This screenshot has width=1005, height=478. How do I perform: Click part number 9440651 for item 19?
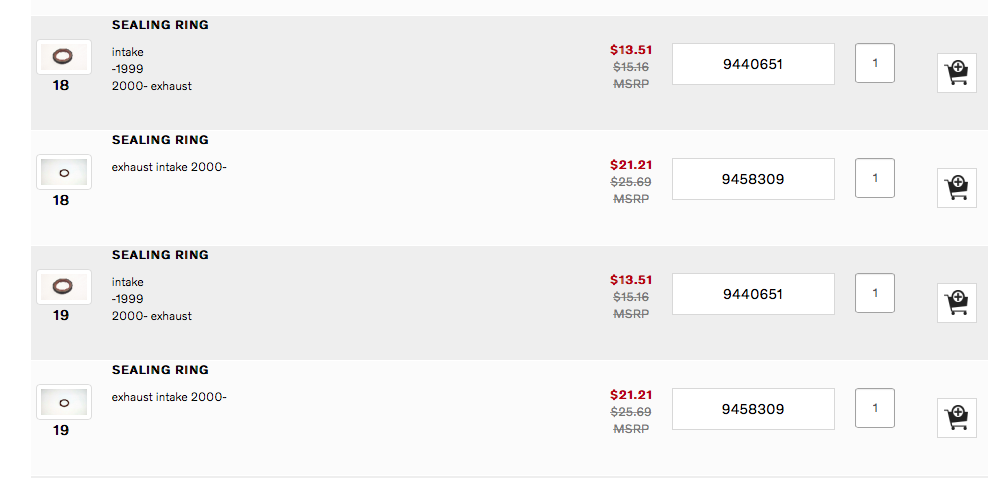click(753, 294)
